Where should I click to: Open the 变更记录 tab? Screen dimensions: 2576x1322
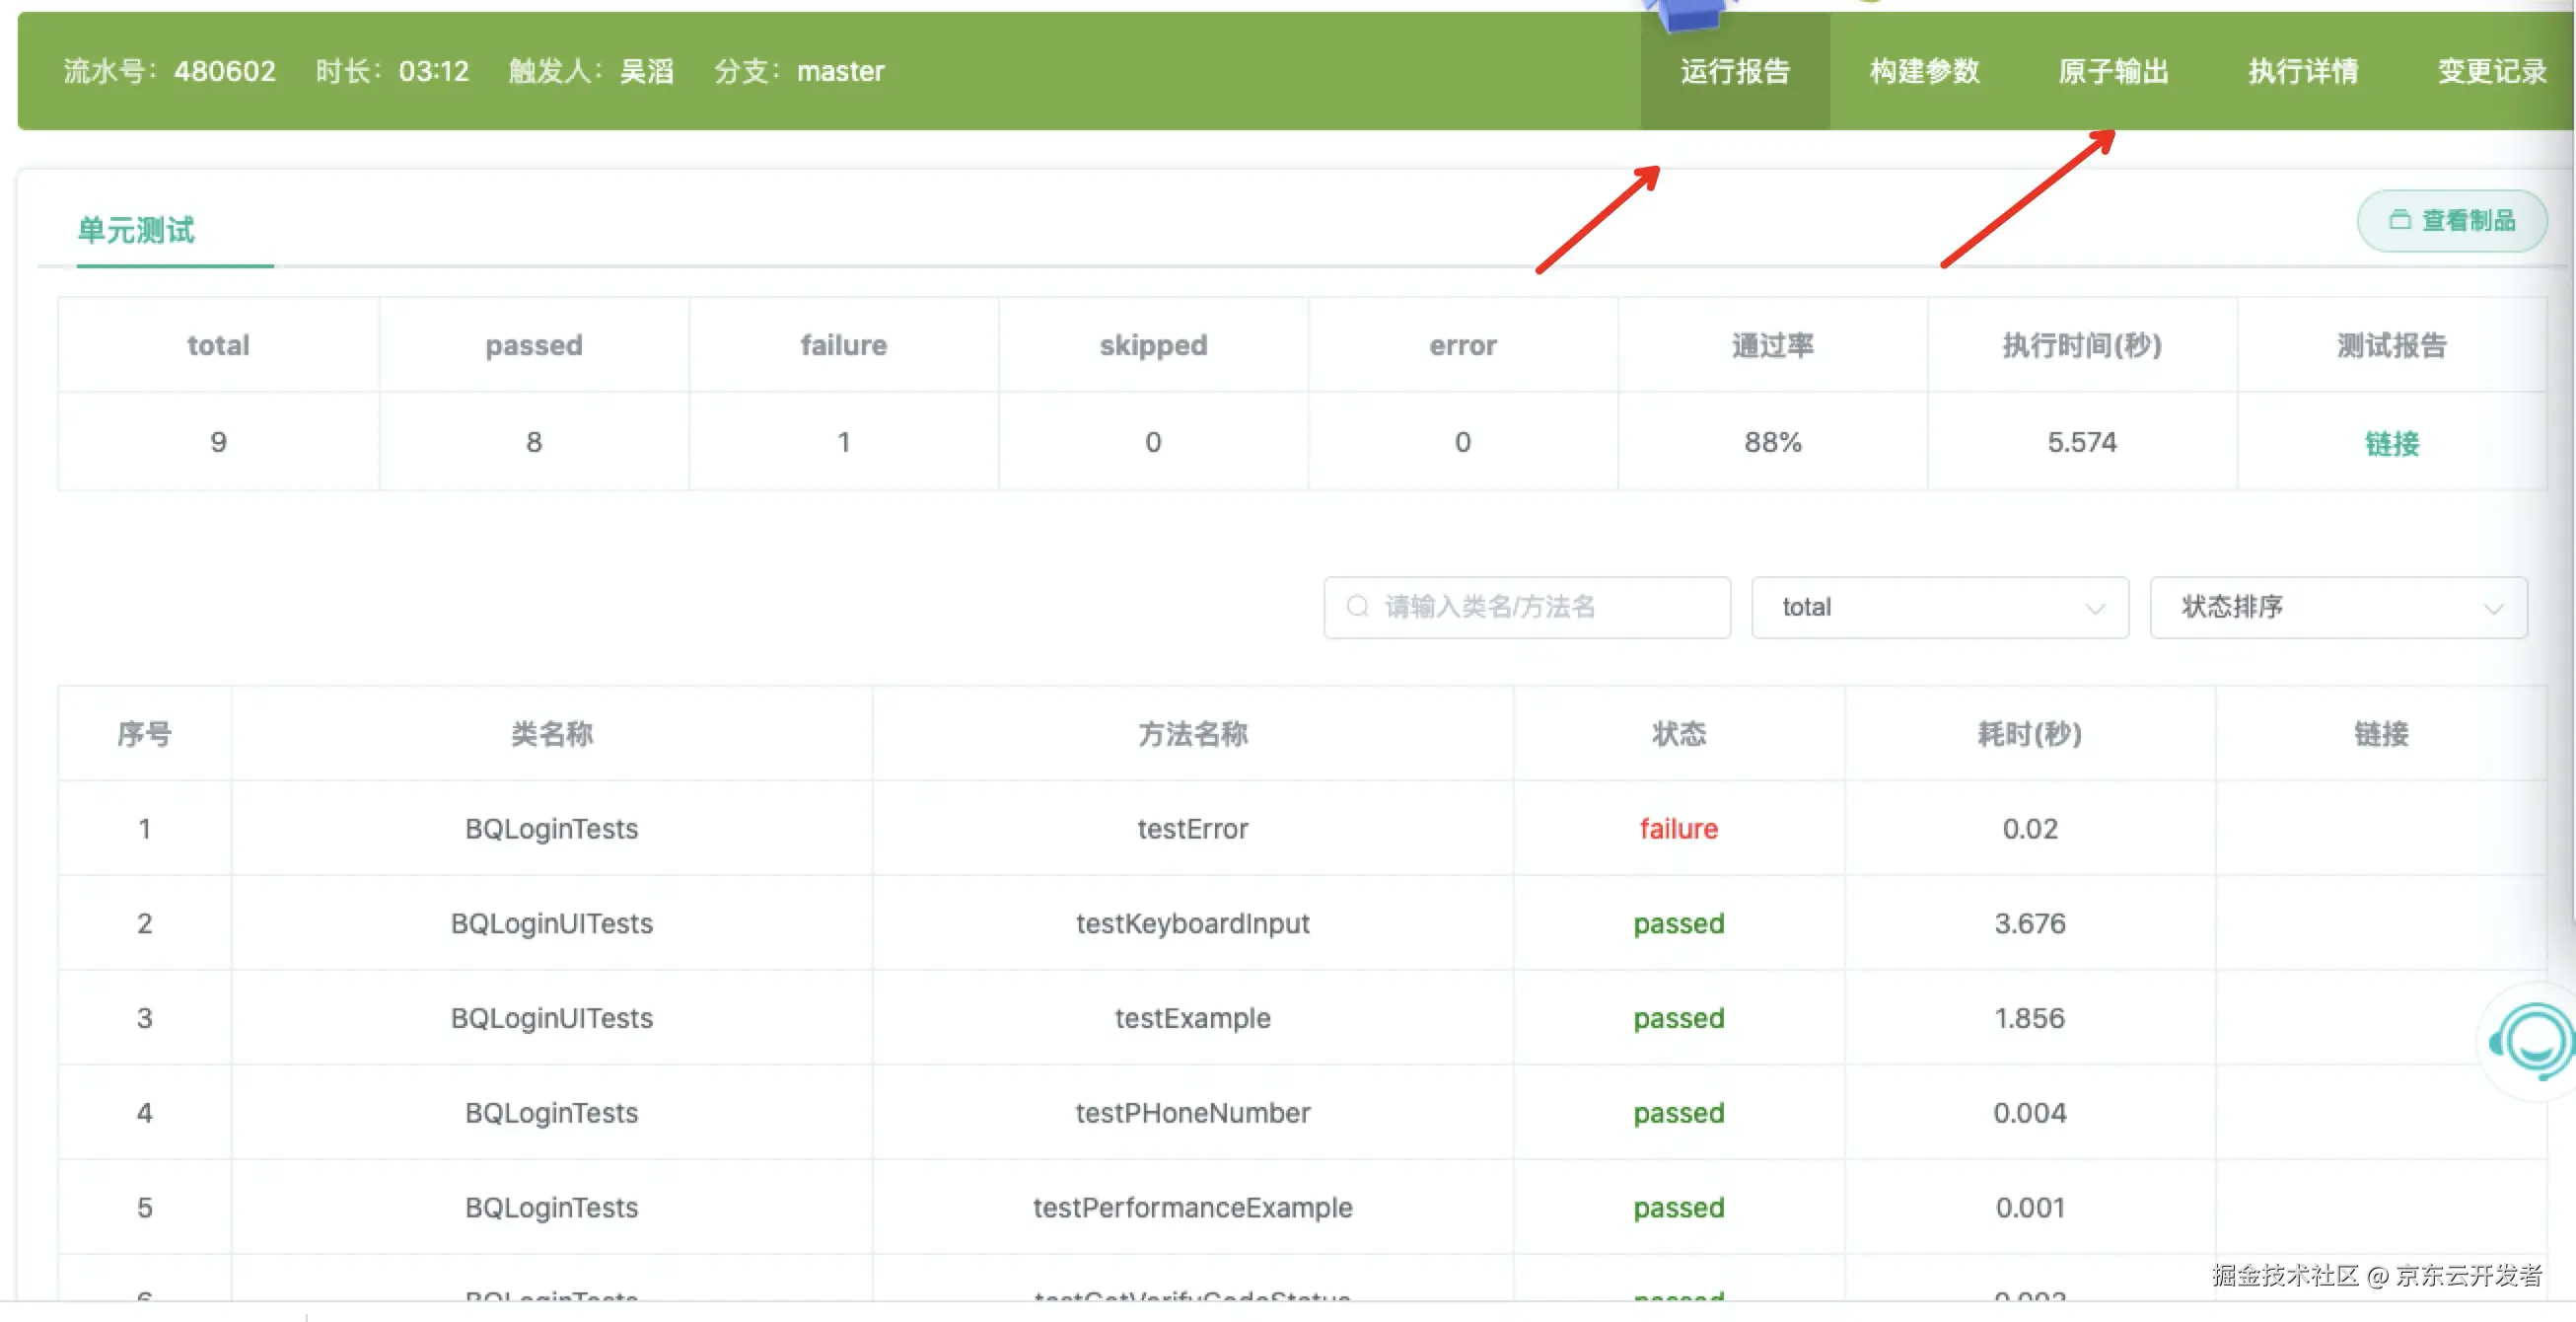coord(2491,71)
